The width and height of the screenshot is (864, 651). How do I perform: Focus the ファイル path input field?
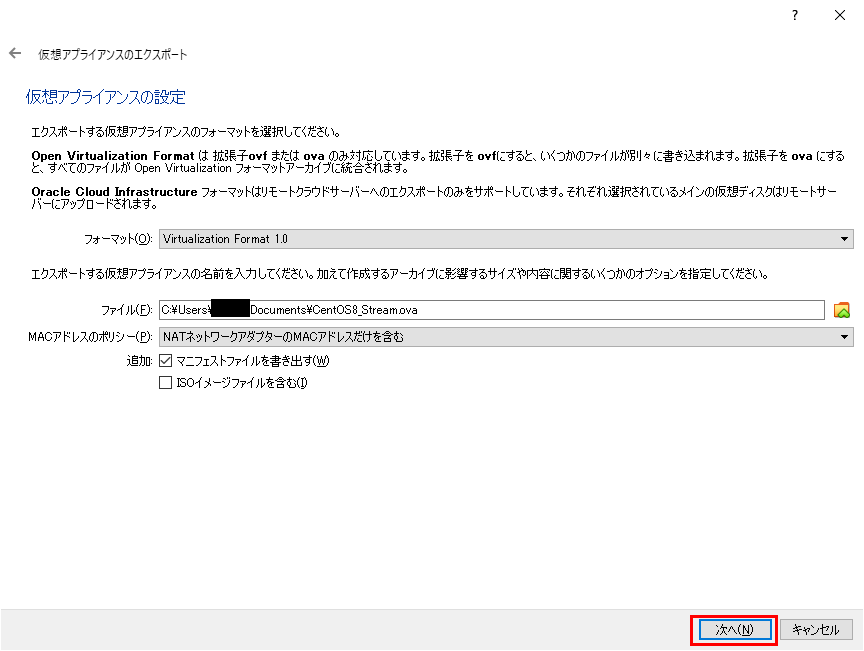pos(492,310)
